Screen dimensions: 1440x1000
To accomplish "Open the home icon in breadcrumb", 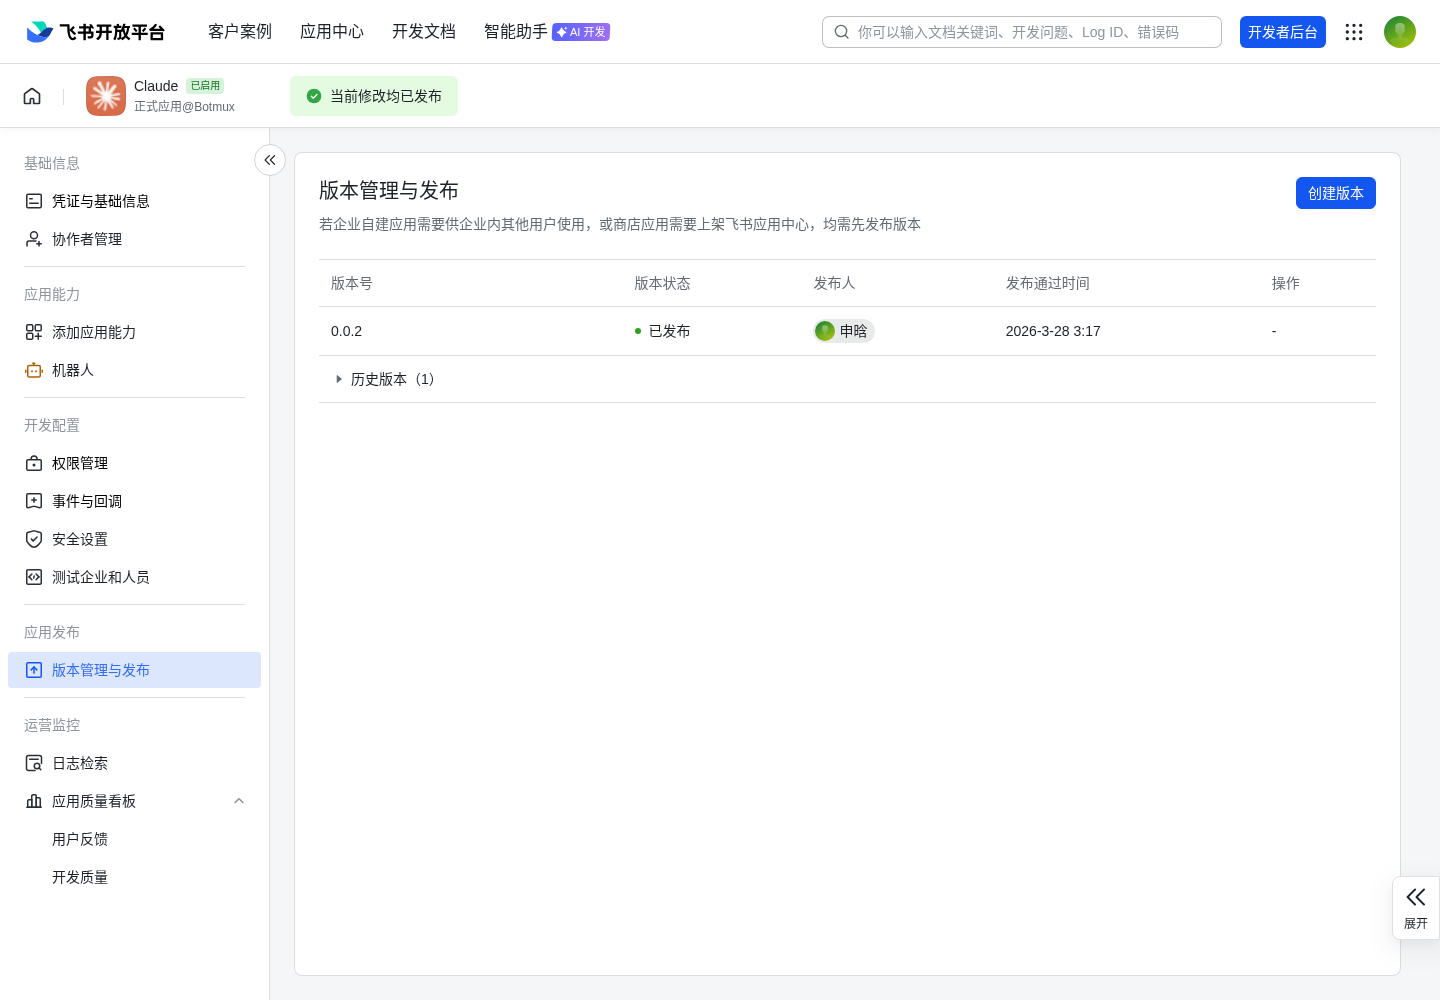I will pyautogui.click(x=32, y=96).
